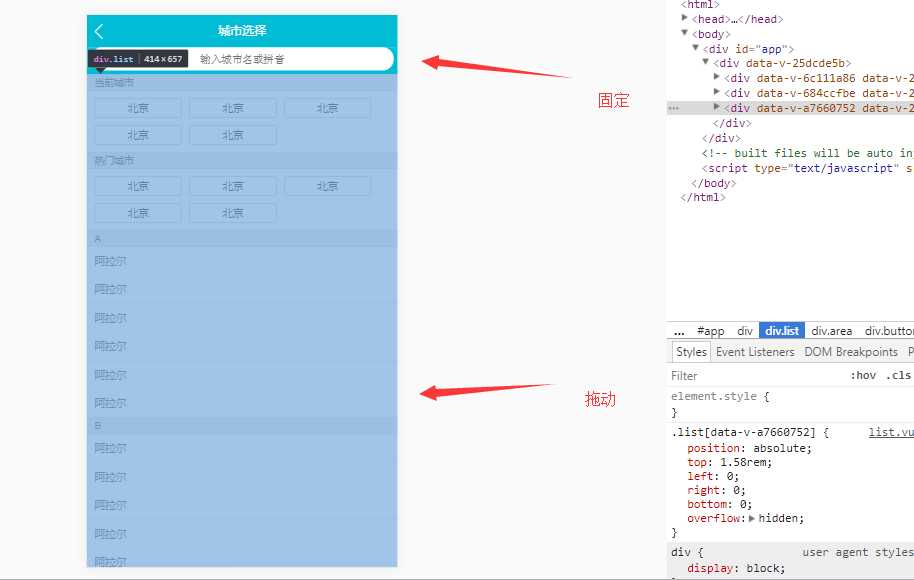Collapse the div id="app" node
The width and height of the screenshot is (914, 580).
(695, 48)
